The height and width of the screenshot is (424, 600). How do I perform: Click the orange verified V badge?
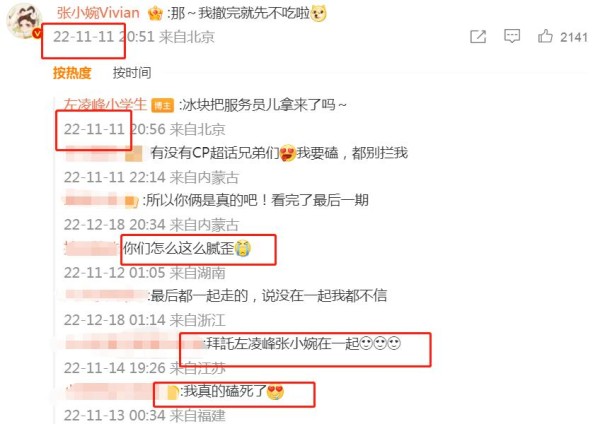point(37,34)
